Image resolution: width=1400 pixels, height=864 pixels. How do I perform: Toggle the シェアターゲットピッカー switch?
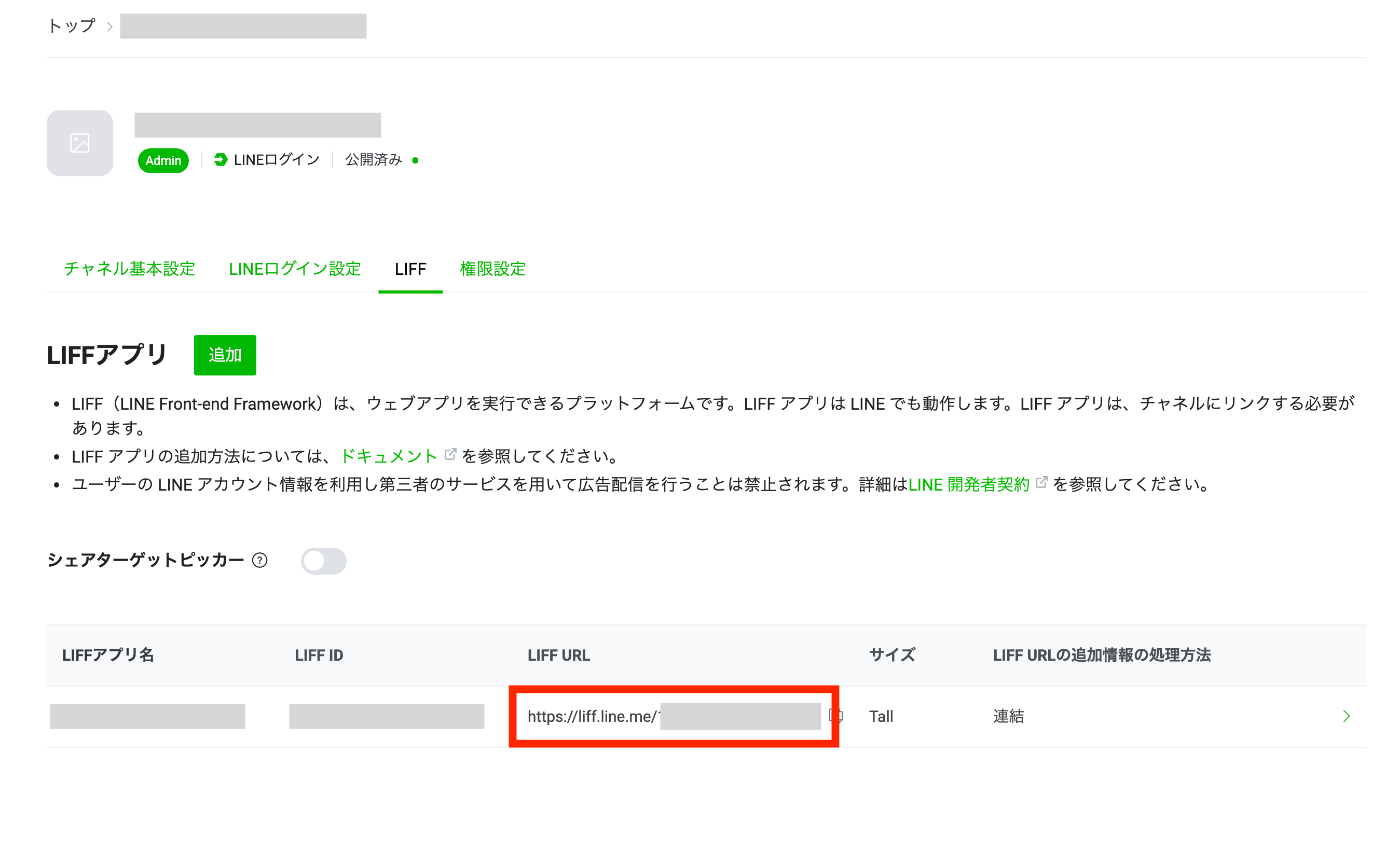pyautogui.click(x=324, y=561)
